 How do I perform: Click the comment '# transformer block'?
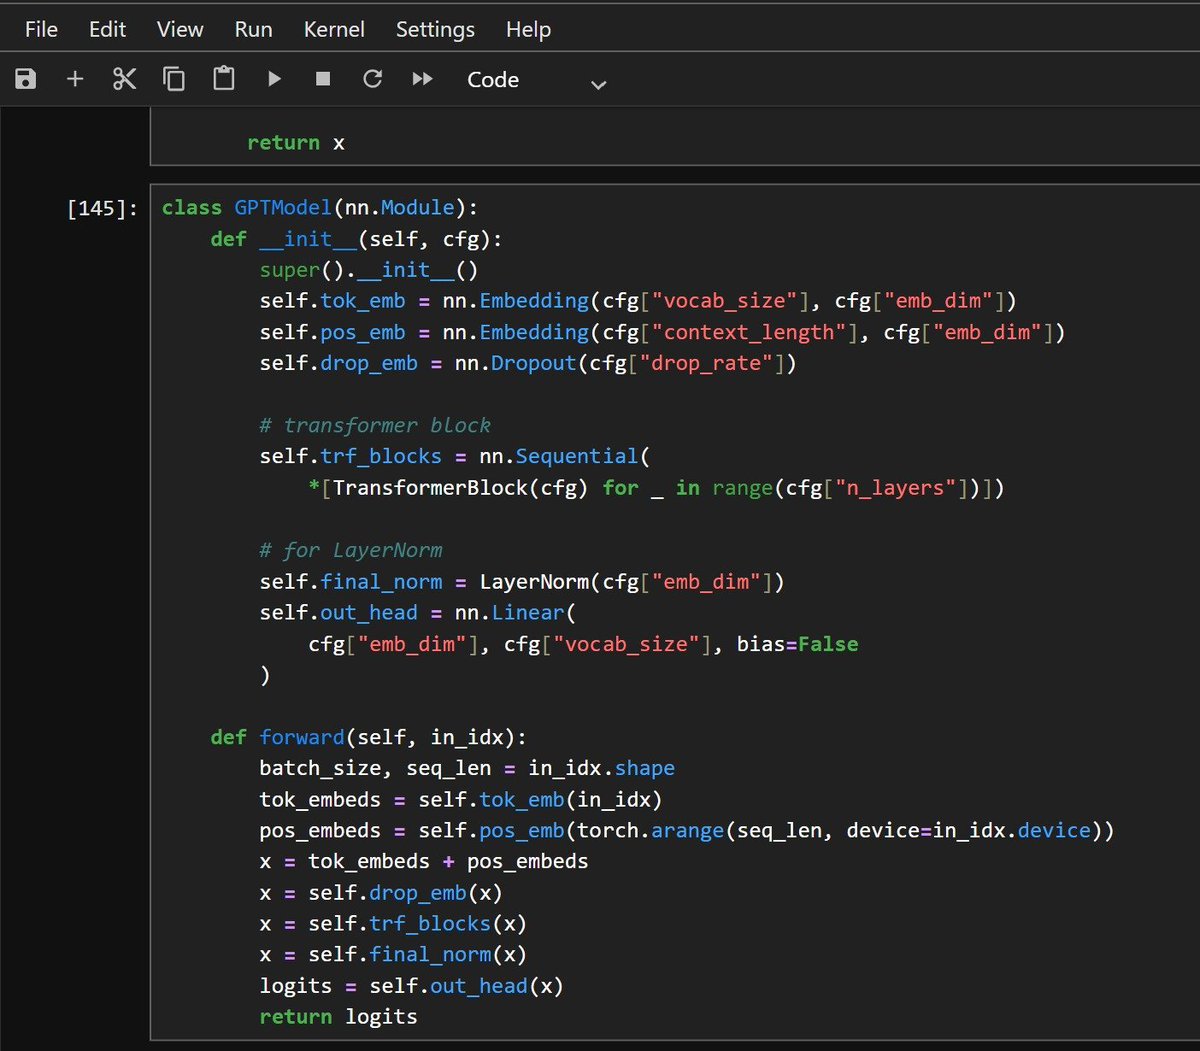(x=375, y=425)
